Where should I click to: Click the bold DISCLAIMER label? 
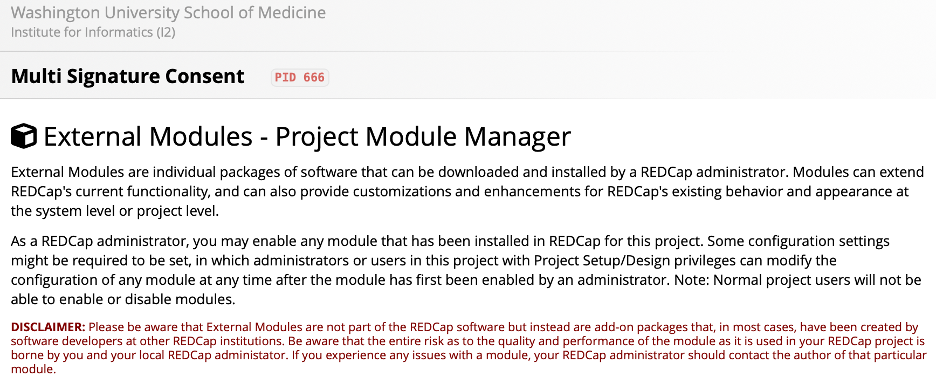click(x=49, y=327)
